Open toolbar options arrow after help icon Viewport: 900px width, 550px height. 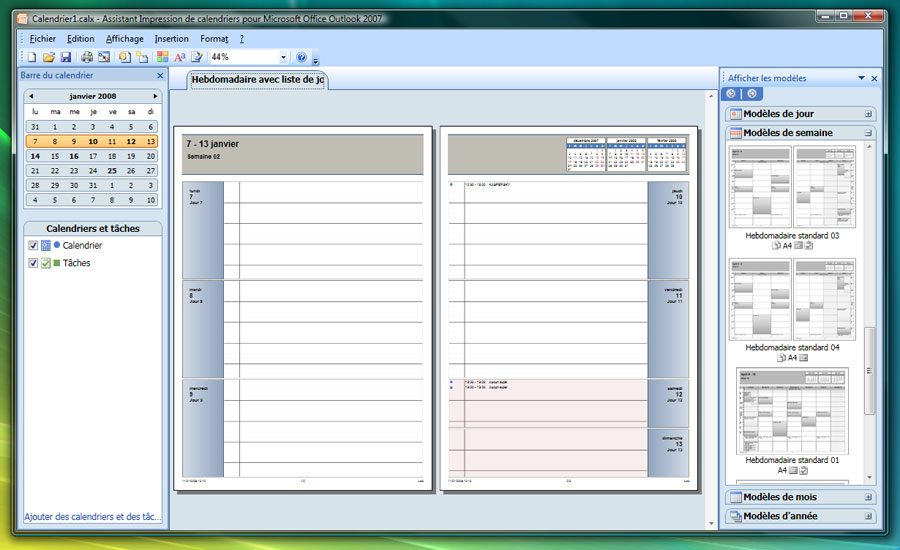pyautogui.click(x=316, y=60)
